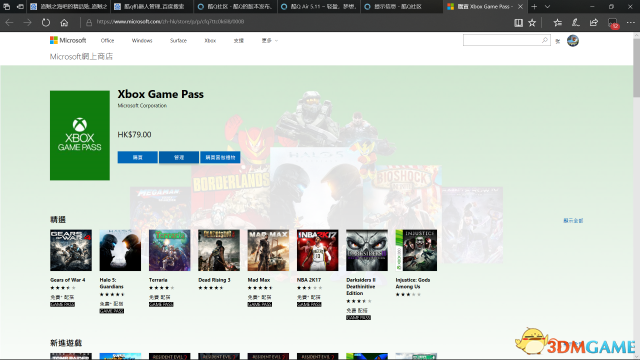Screen dimensions: 640x360
Task: Click the "NBA 2K17" title text
Action: click(309, 280)
